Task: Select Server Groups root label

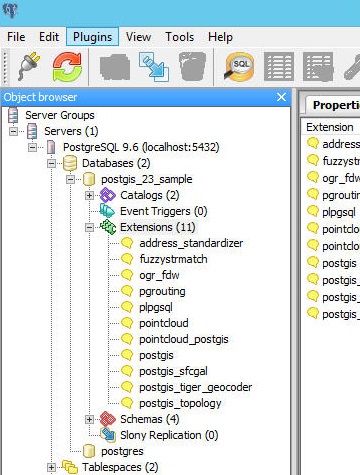Action: [x=60, y=115]
